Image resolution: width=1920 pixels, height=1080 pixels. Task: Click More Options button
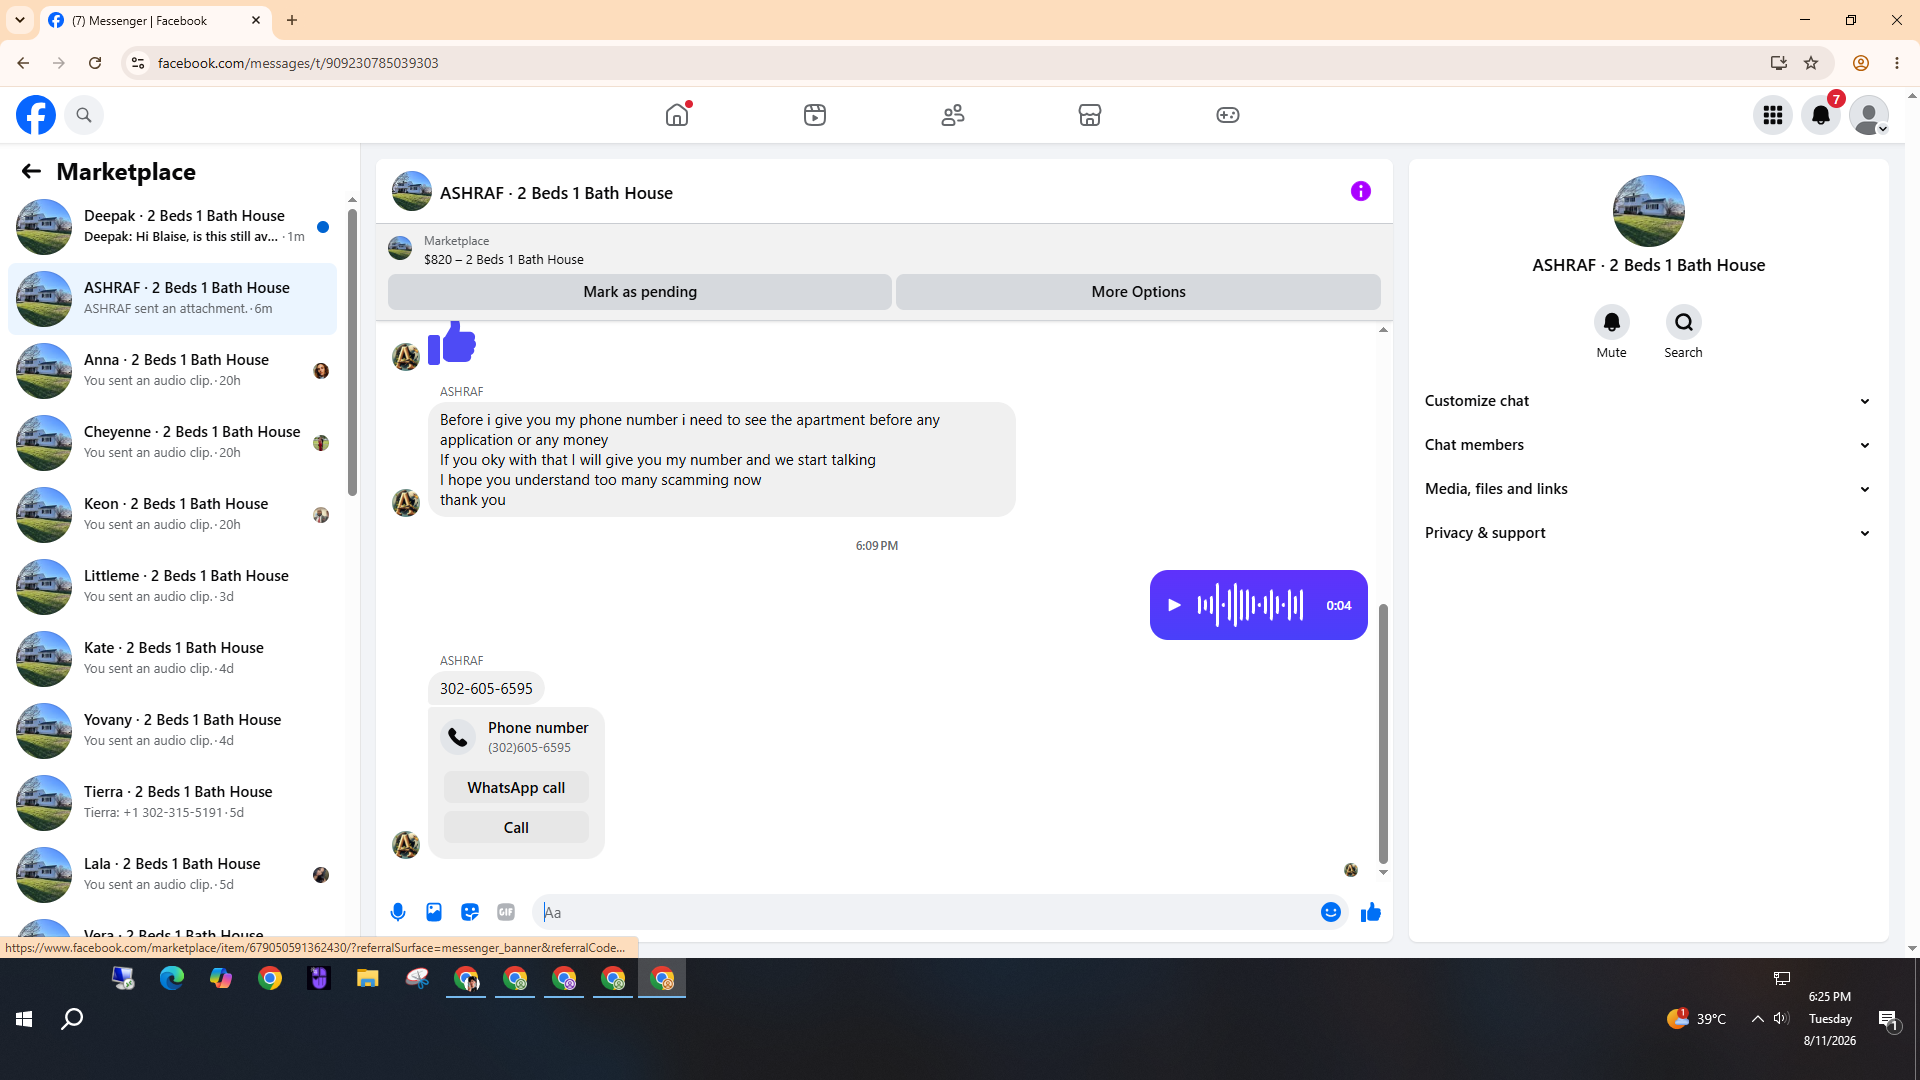pyautogui.click(x=1138, y=292)
